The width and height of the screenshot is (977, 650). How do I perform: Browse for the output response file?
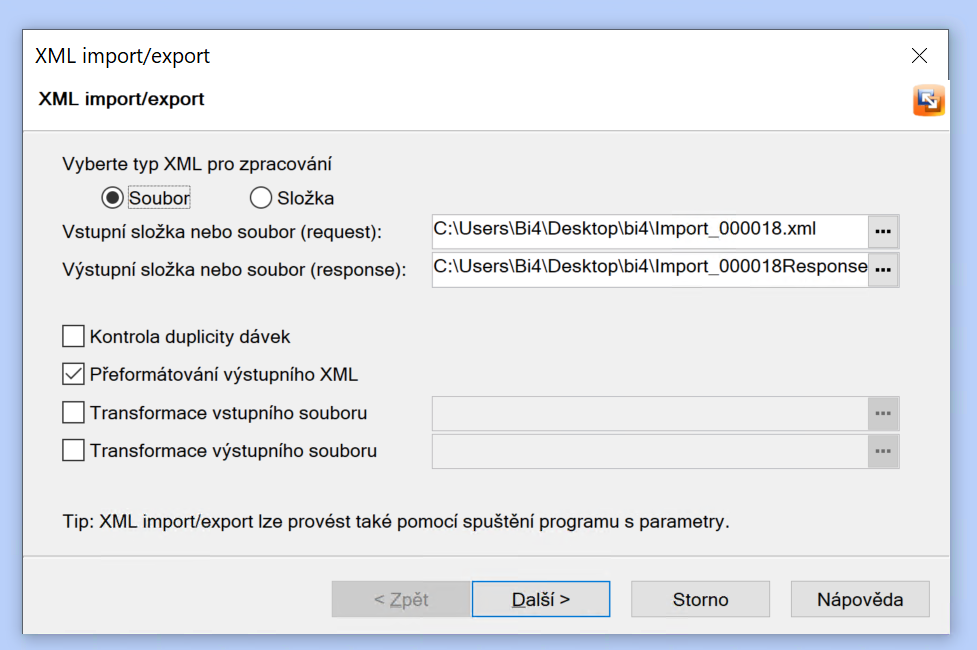point(882,269)
